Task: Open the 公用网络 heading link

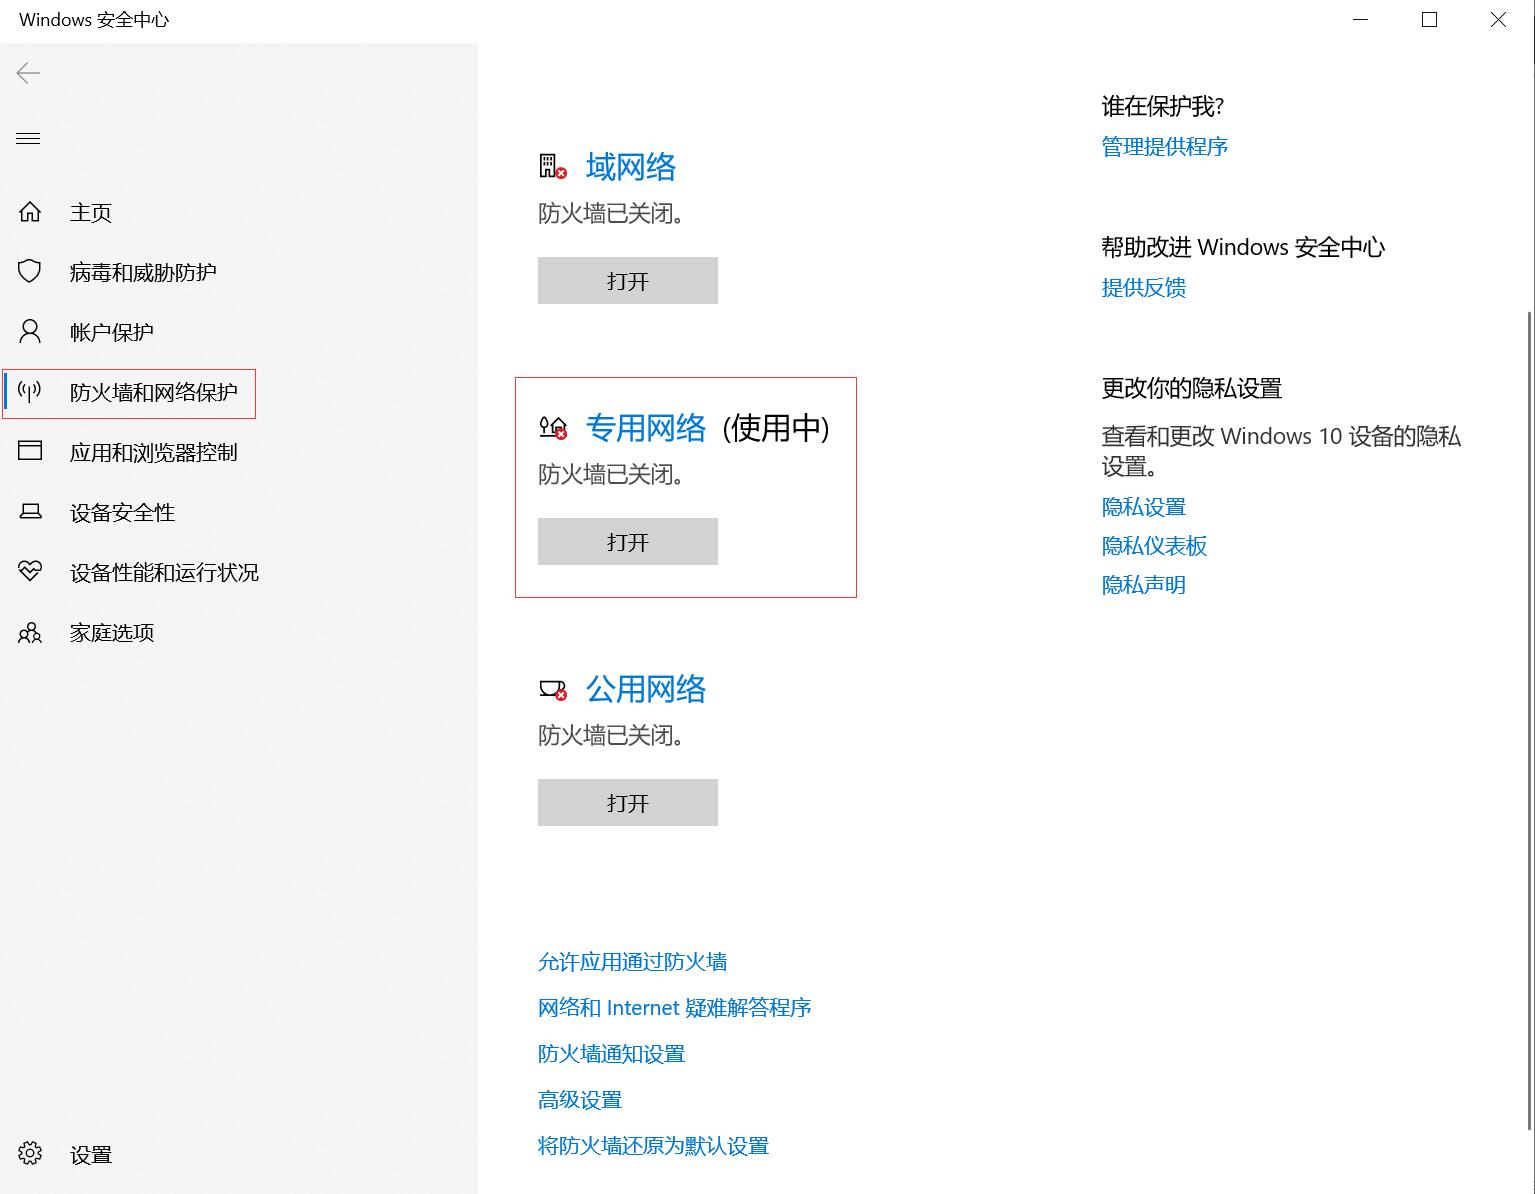Action: click(645, 689)
